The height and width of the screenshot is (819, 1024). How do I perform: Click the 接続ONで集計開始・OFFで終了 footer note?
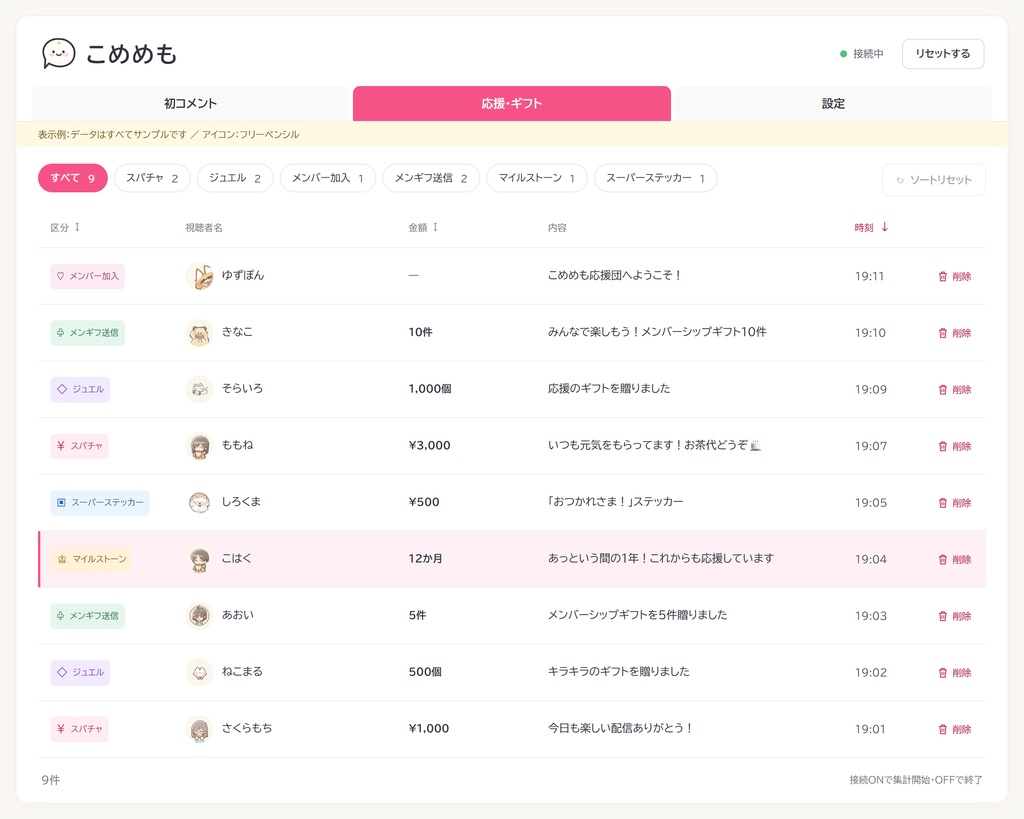click(x=916, y=780)
